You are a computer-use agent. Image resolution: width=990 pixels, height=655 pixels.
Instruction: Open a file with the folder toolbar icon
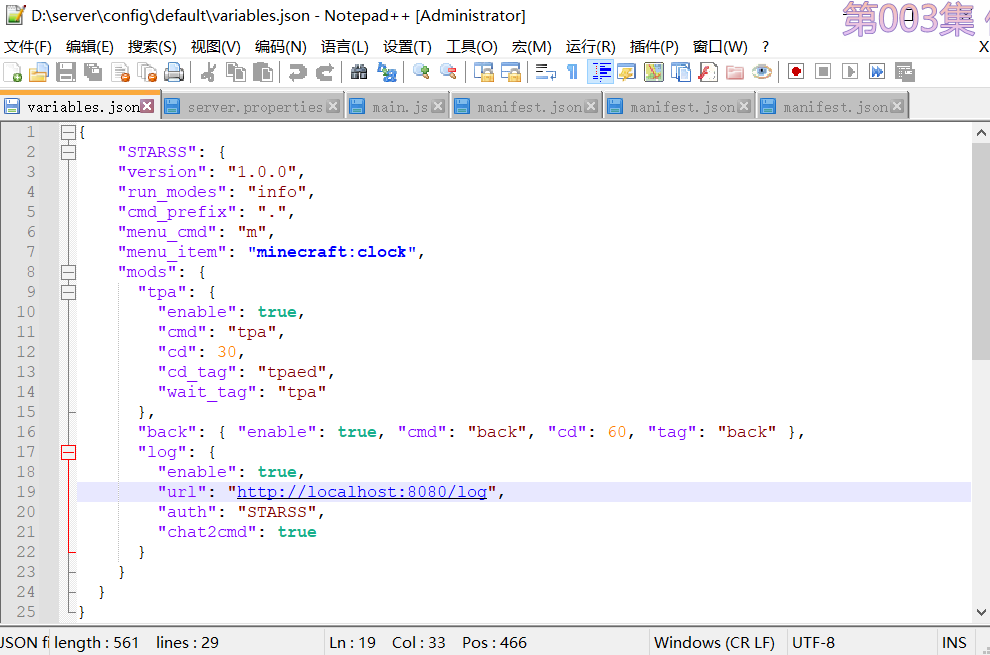point(39,73)
